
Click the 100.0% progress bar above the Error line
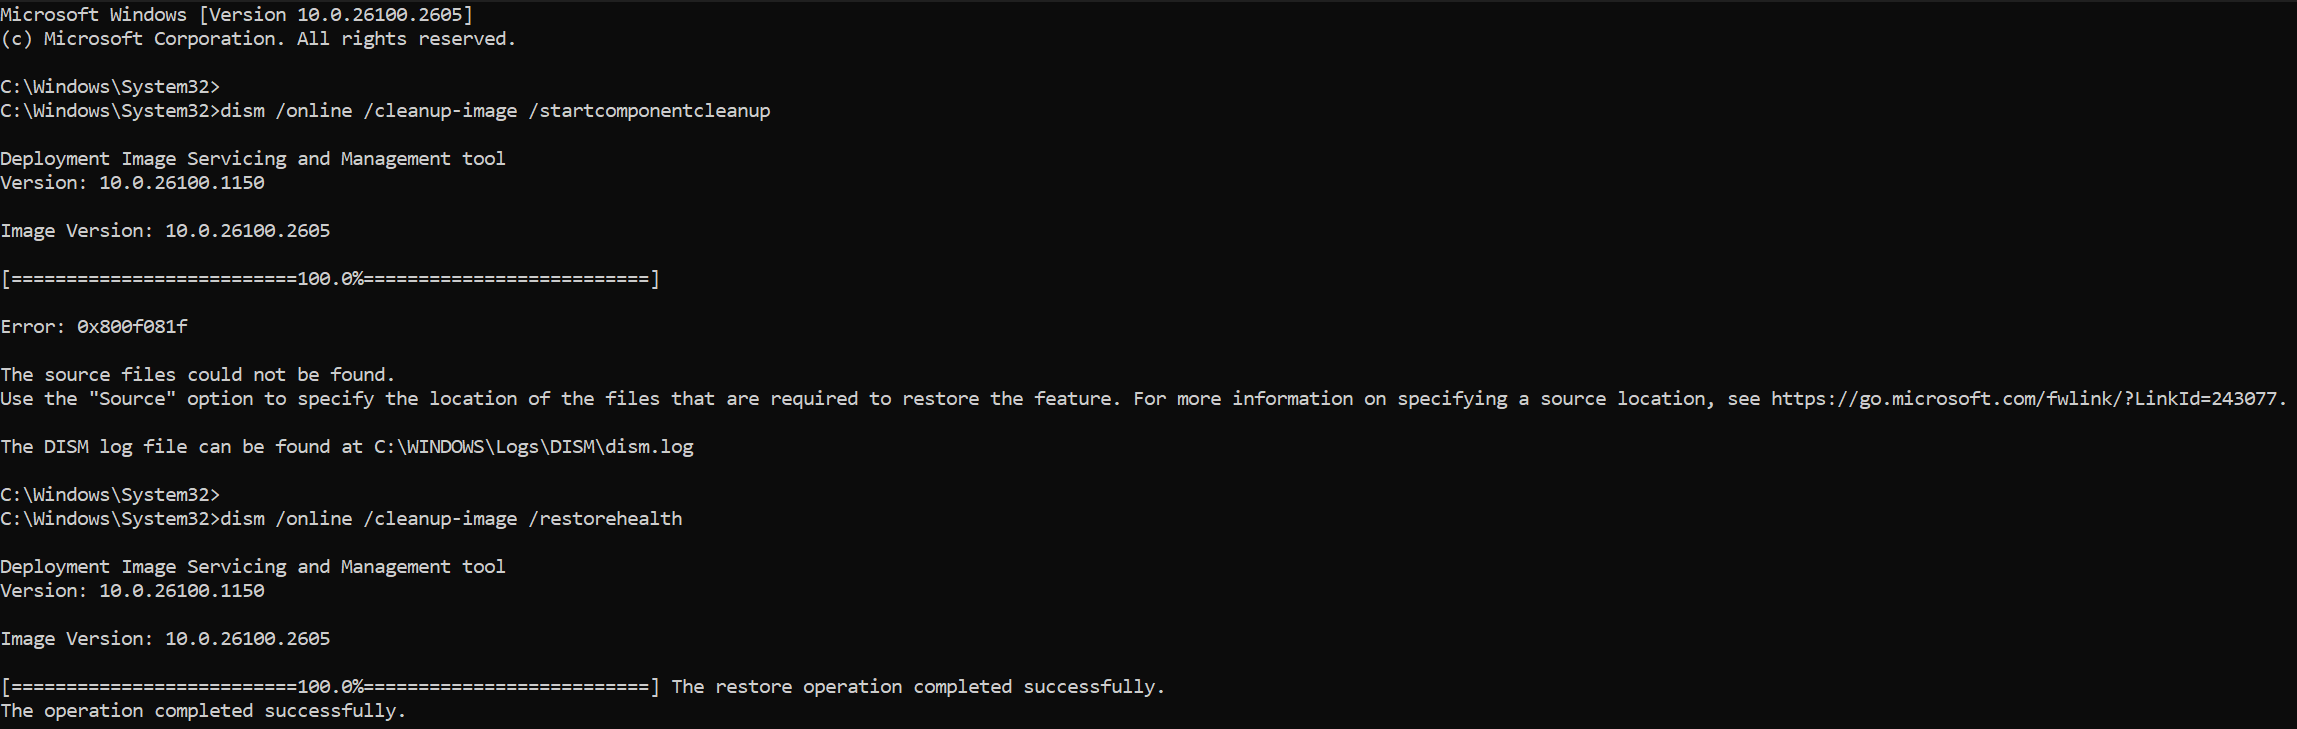tap(330, 279)
